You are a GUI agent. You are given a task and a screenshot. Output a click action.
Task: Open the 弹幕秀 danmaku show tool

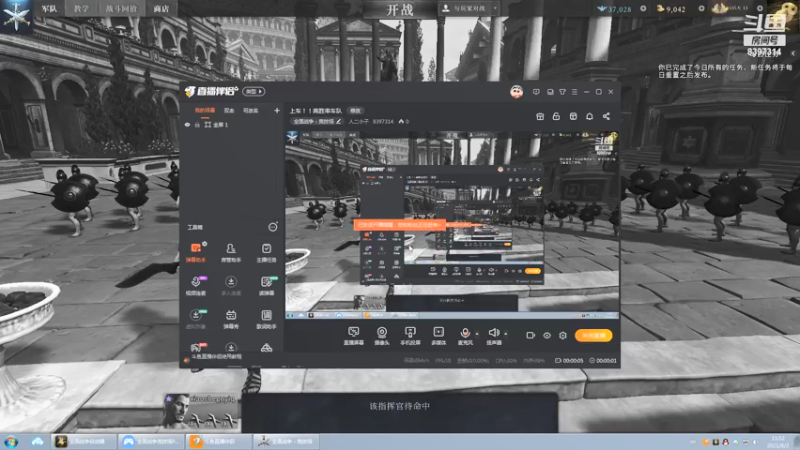point(231,319)
